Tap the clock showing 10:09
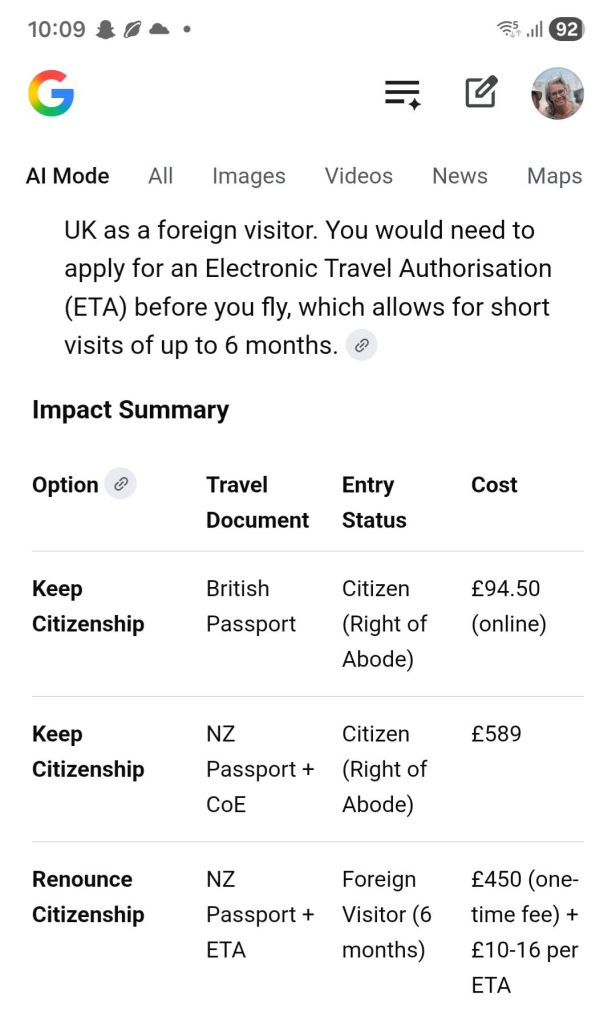The height and width of the screenshot is (1023, 616). coord(56,30)
